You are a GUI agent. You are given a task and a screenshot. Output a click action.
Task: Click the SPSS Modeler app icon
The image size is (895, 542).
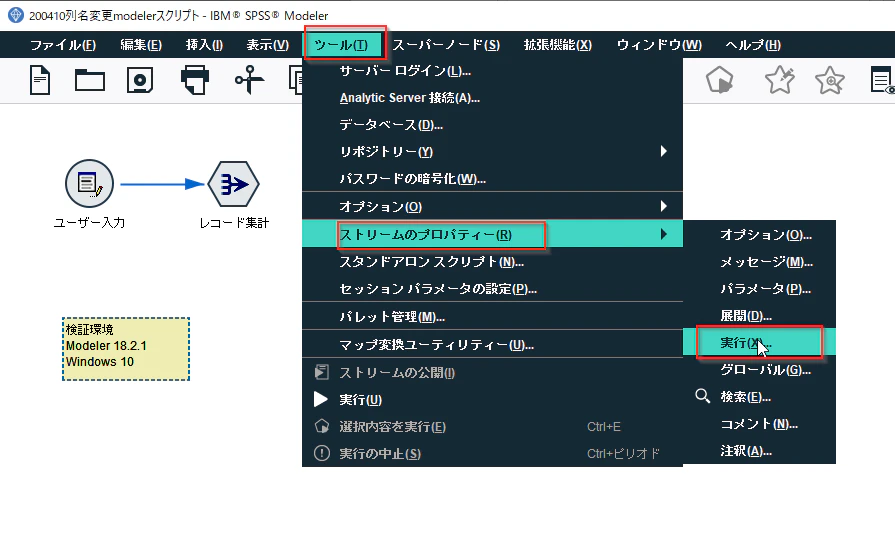(x=15, y=15)
